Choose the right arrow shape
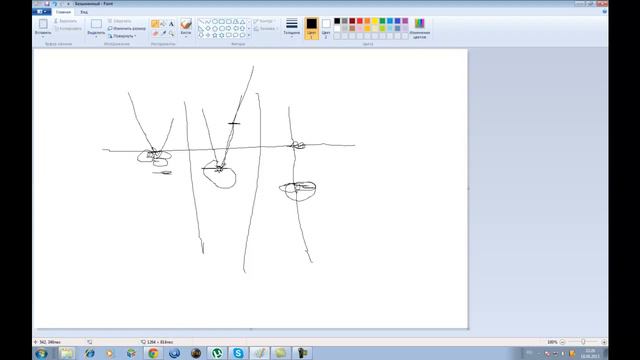 click(229, 29)
